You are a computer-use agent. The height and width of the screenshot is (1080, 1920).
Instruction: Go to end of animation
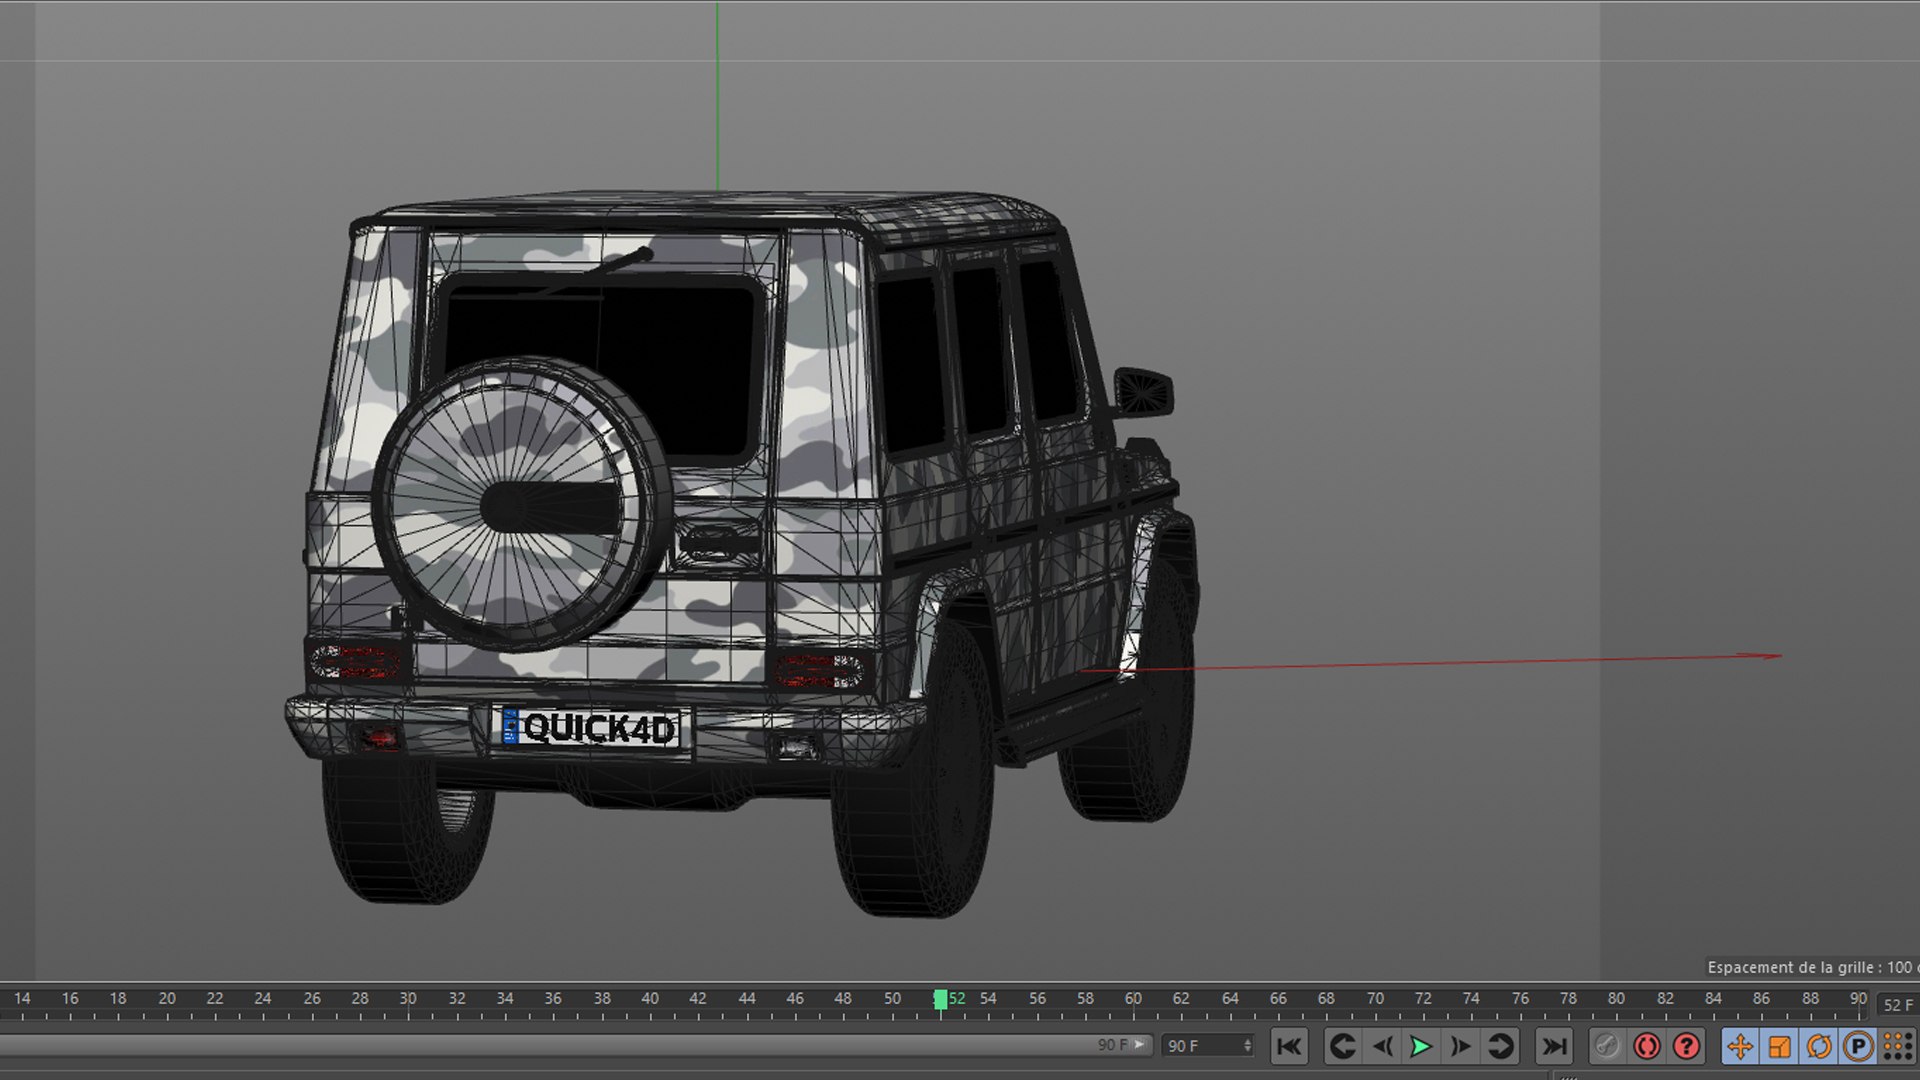click(x=1554, y=1046)
